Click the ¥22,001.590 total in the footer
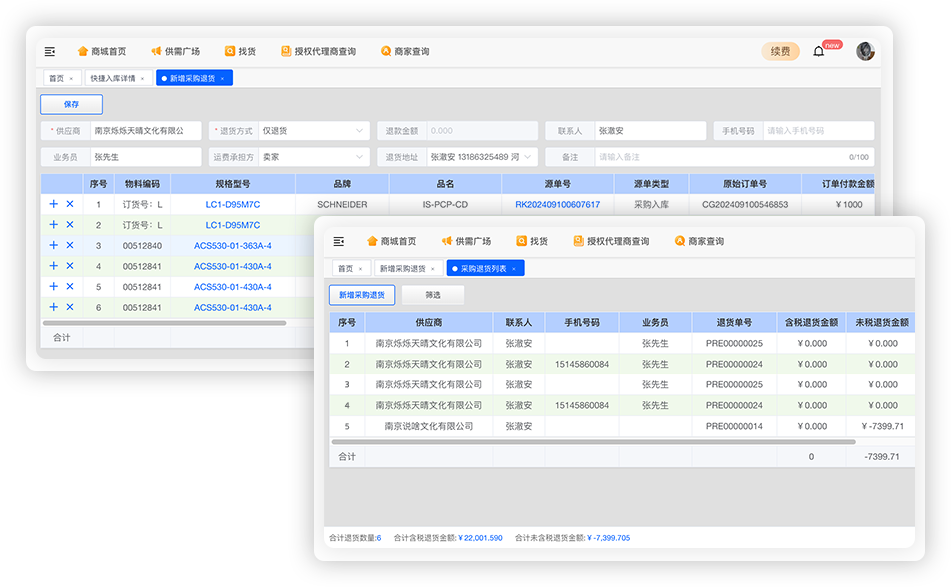 [x=480, y=538]
